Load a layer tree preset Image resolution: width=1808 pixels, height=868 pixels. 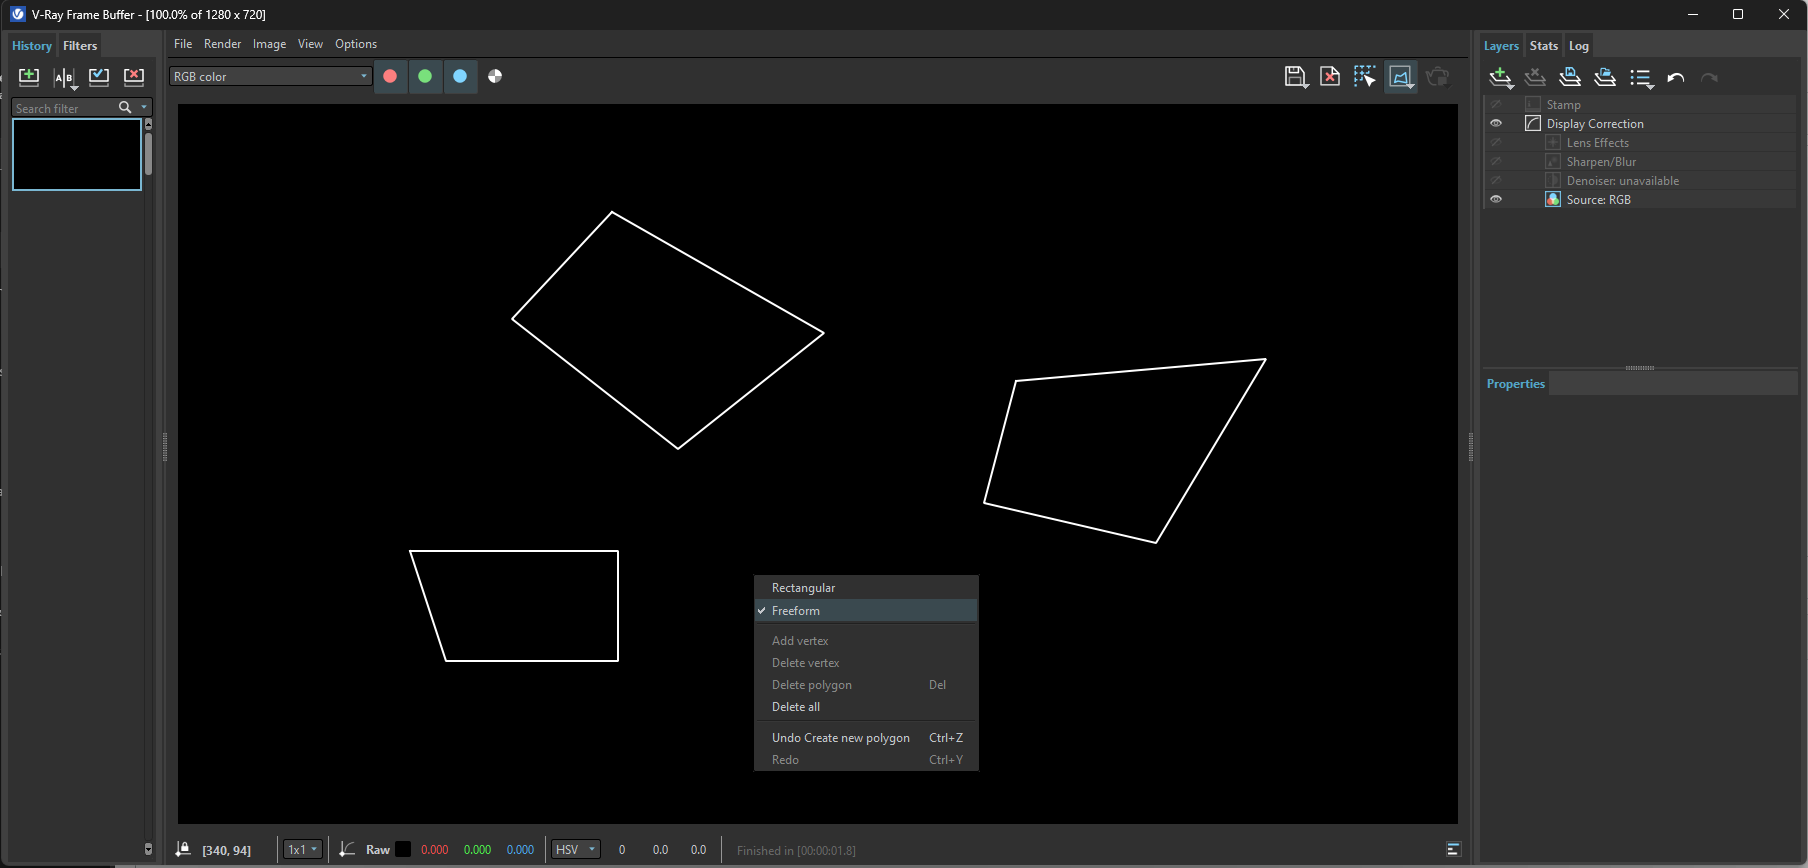(x=1605, y=78)
